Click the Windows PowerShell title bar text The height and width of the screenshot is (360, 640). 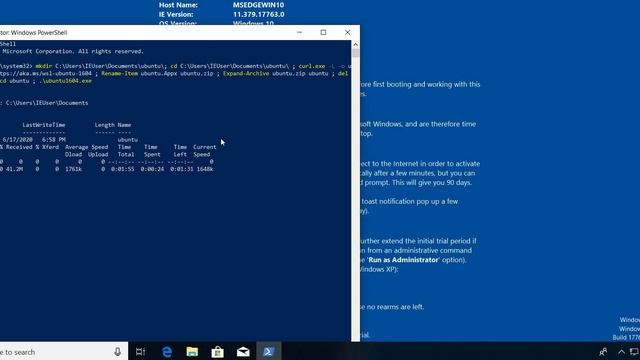(x=33, y=33)
